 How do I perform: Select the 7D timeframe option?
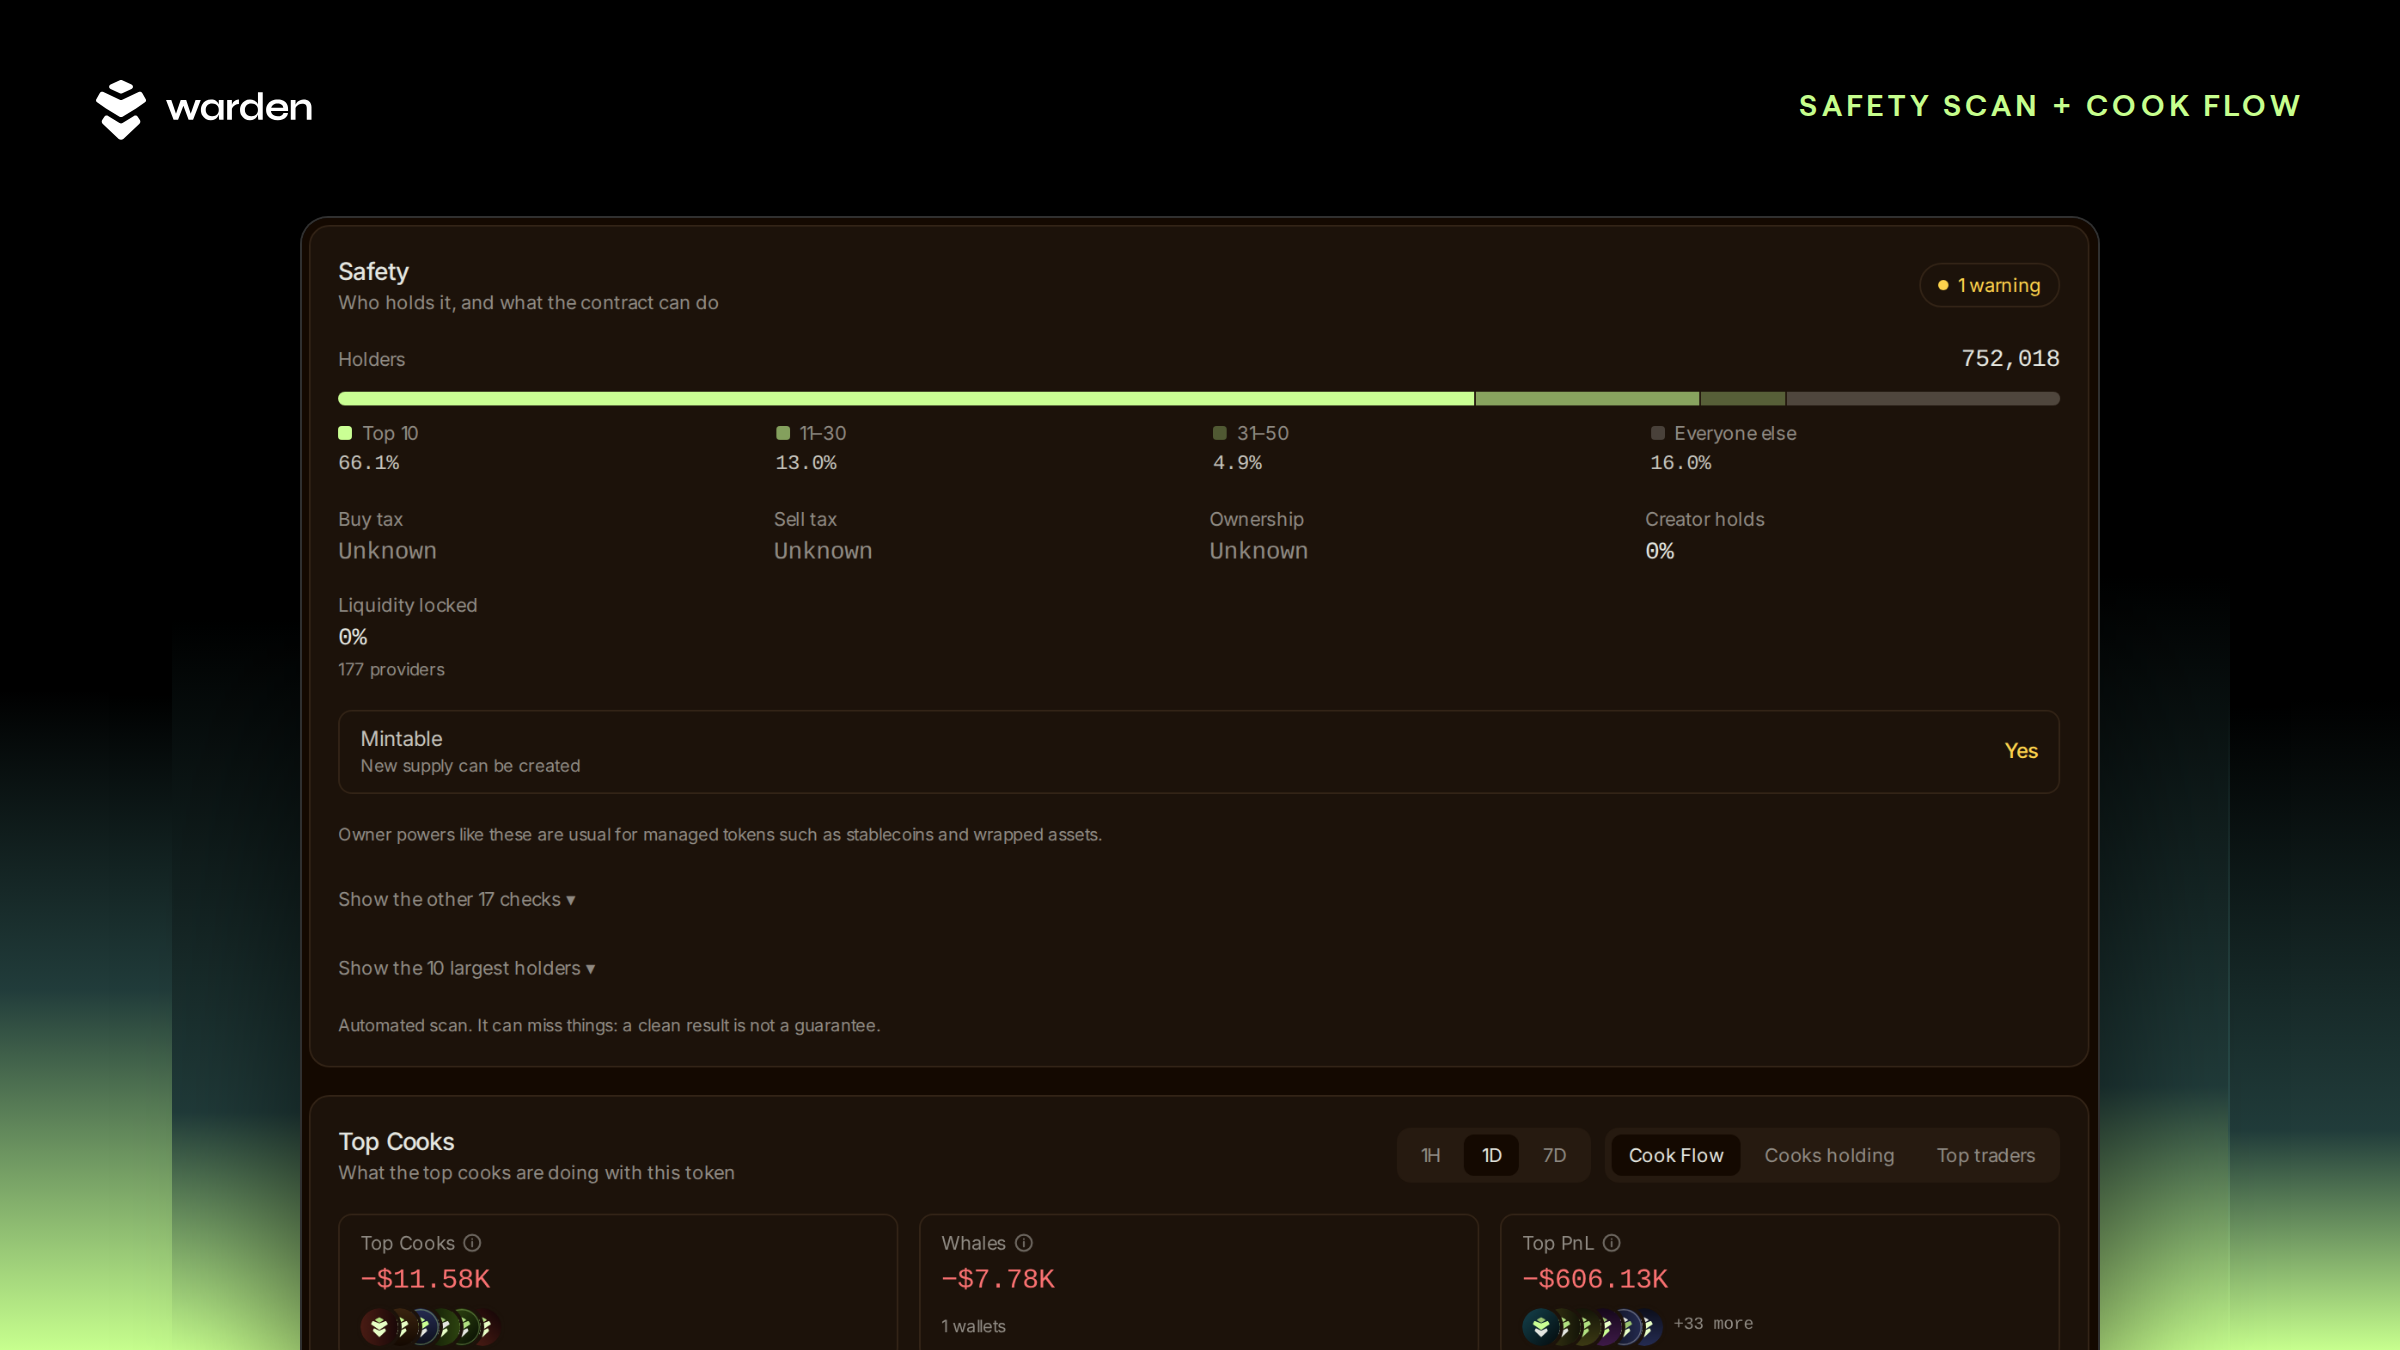tap(1554, 1155)
